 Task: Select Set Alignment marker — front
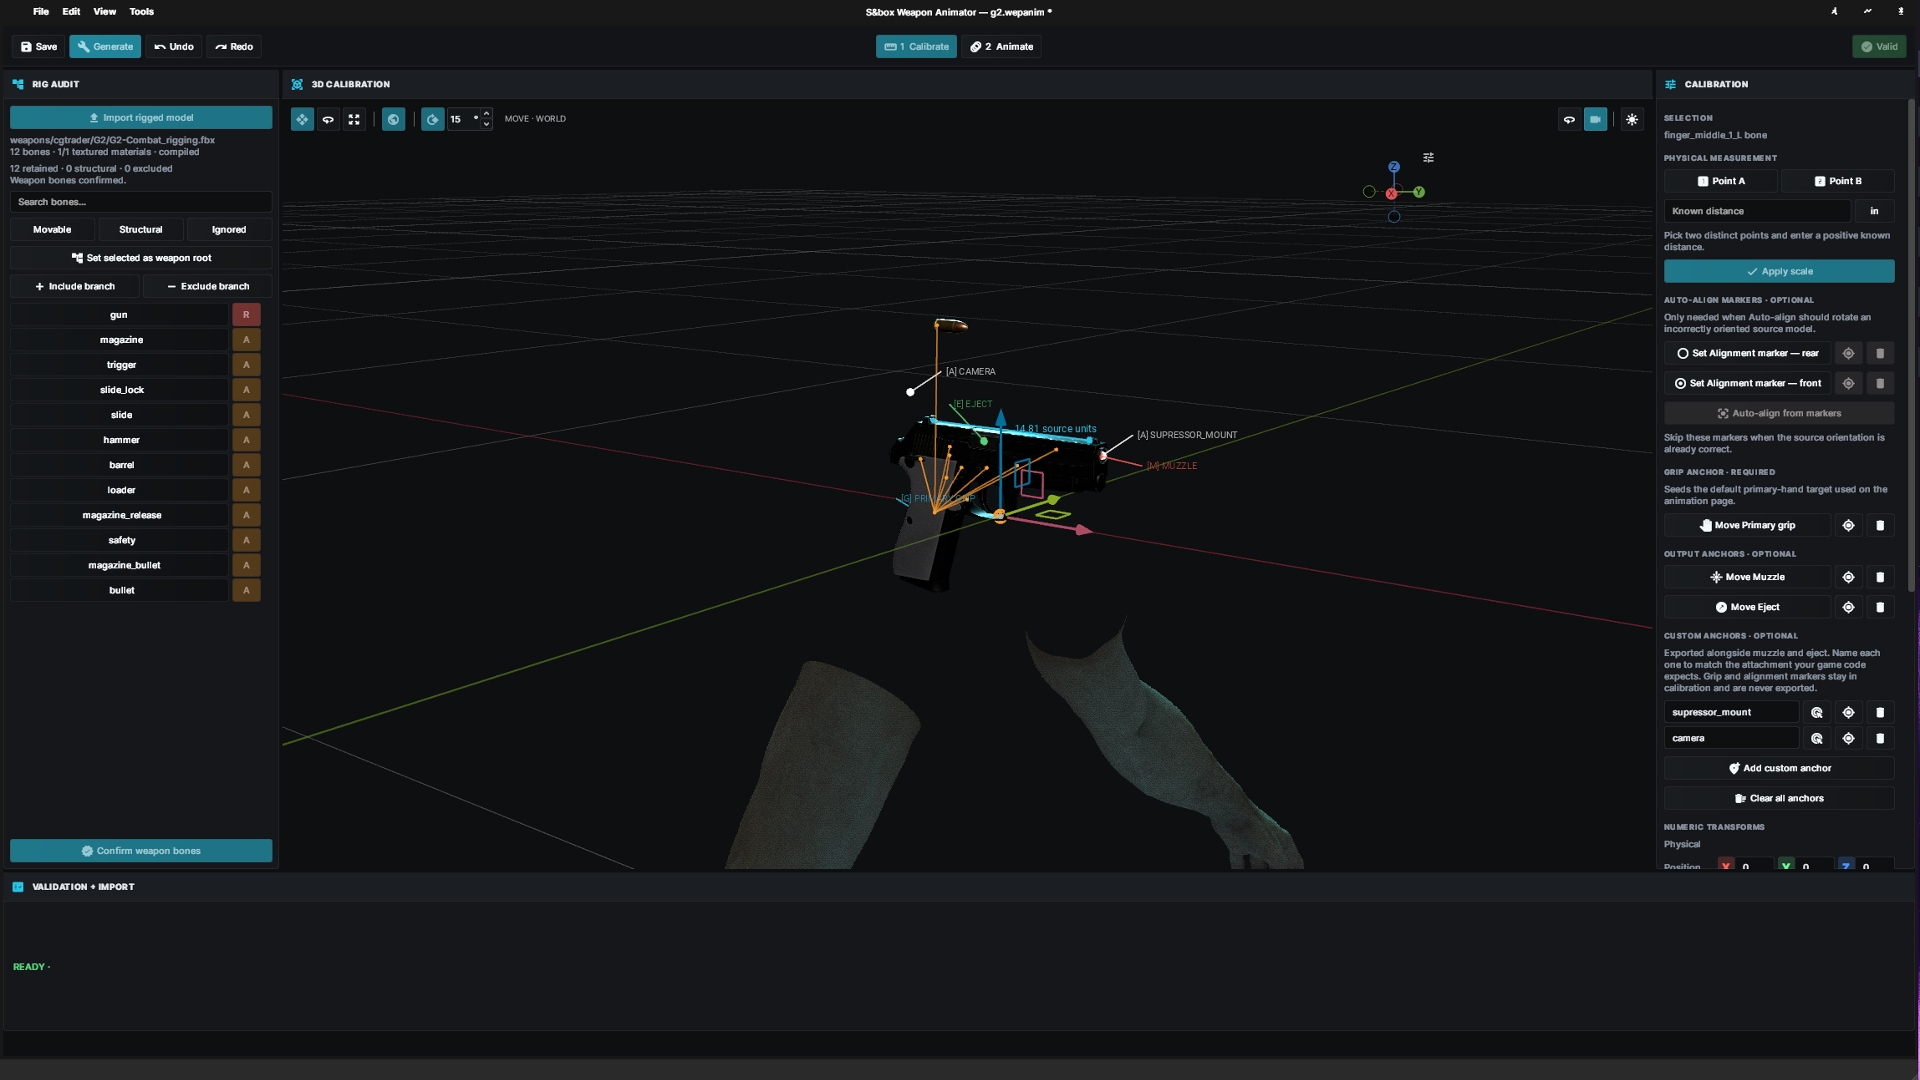click(x=1747, y=384)
